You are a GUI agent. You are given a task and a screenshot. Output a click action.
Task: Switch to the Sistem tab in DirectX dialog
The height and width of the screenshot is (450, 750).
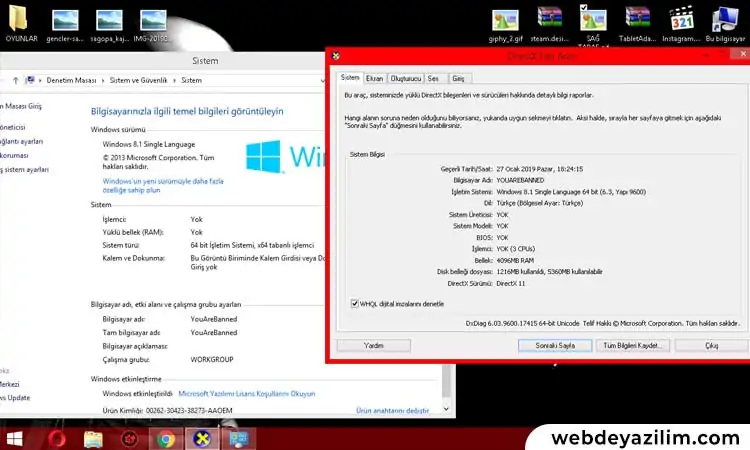350,77
